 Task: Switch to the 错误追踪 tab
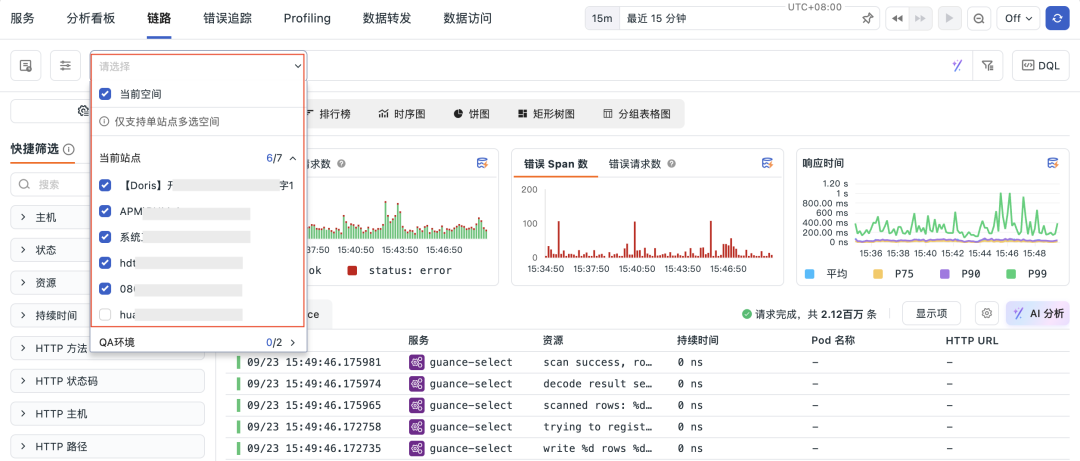click(228, 19)
